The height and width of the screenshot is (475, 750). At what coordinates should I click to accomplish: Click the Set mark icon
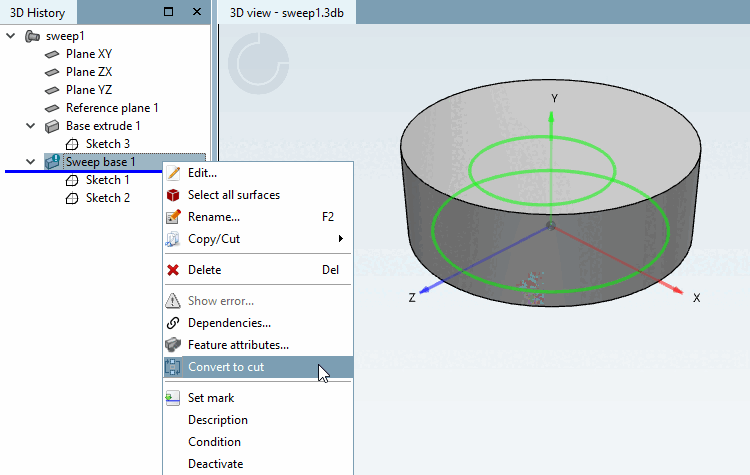point(173,398)
